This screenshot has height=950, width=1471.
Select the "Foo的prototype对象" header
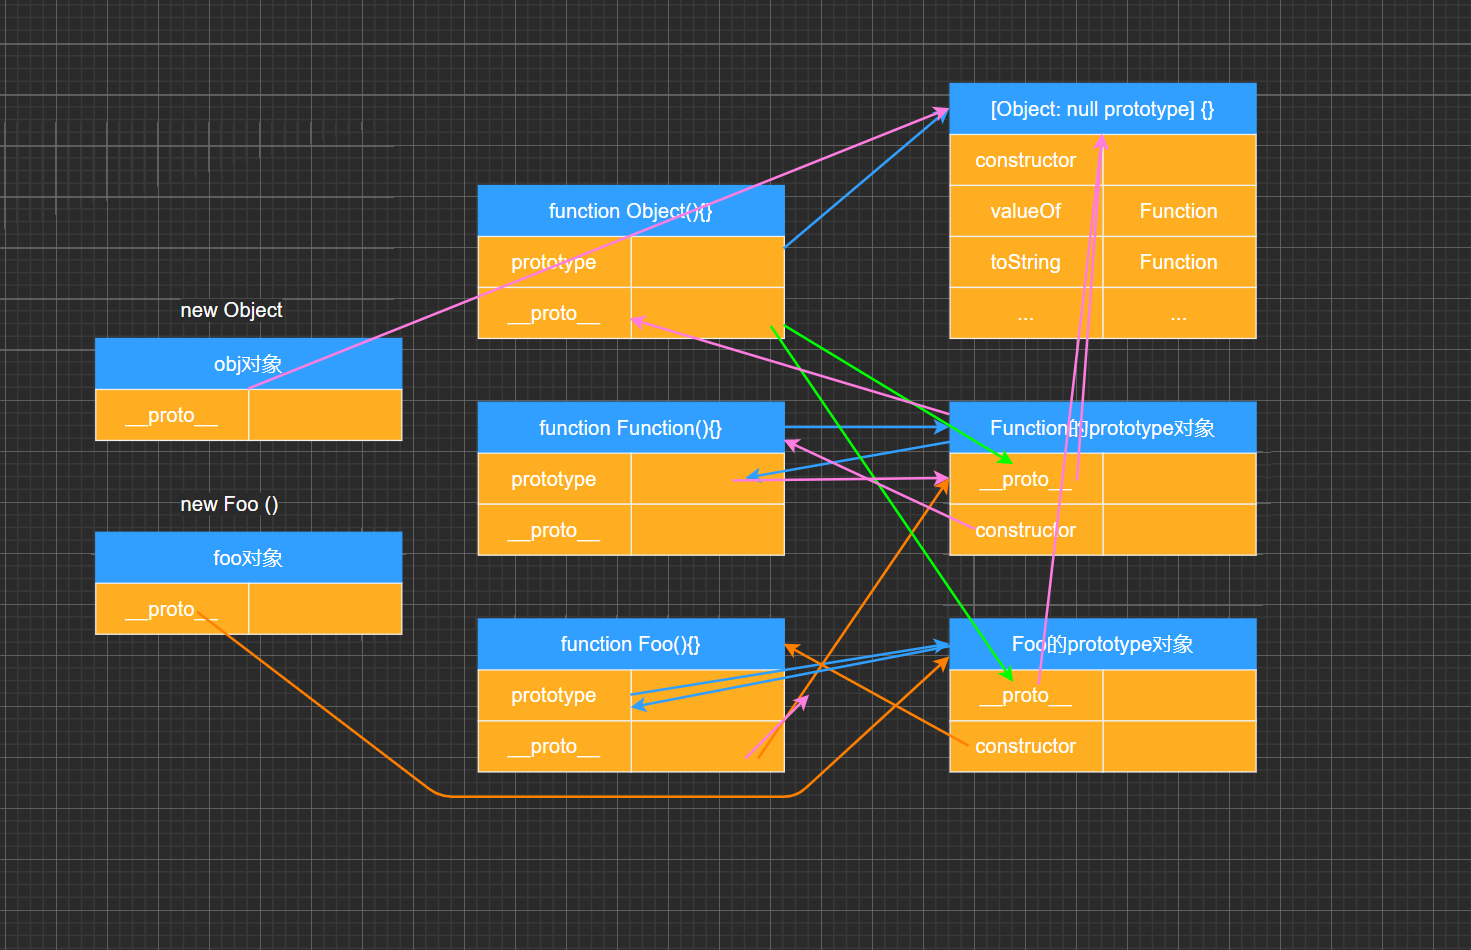pyautogui.click(x=1102, y=644)
